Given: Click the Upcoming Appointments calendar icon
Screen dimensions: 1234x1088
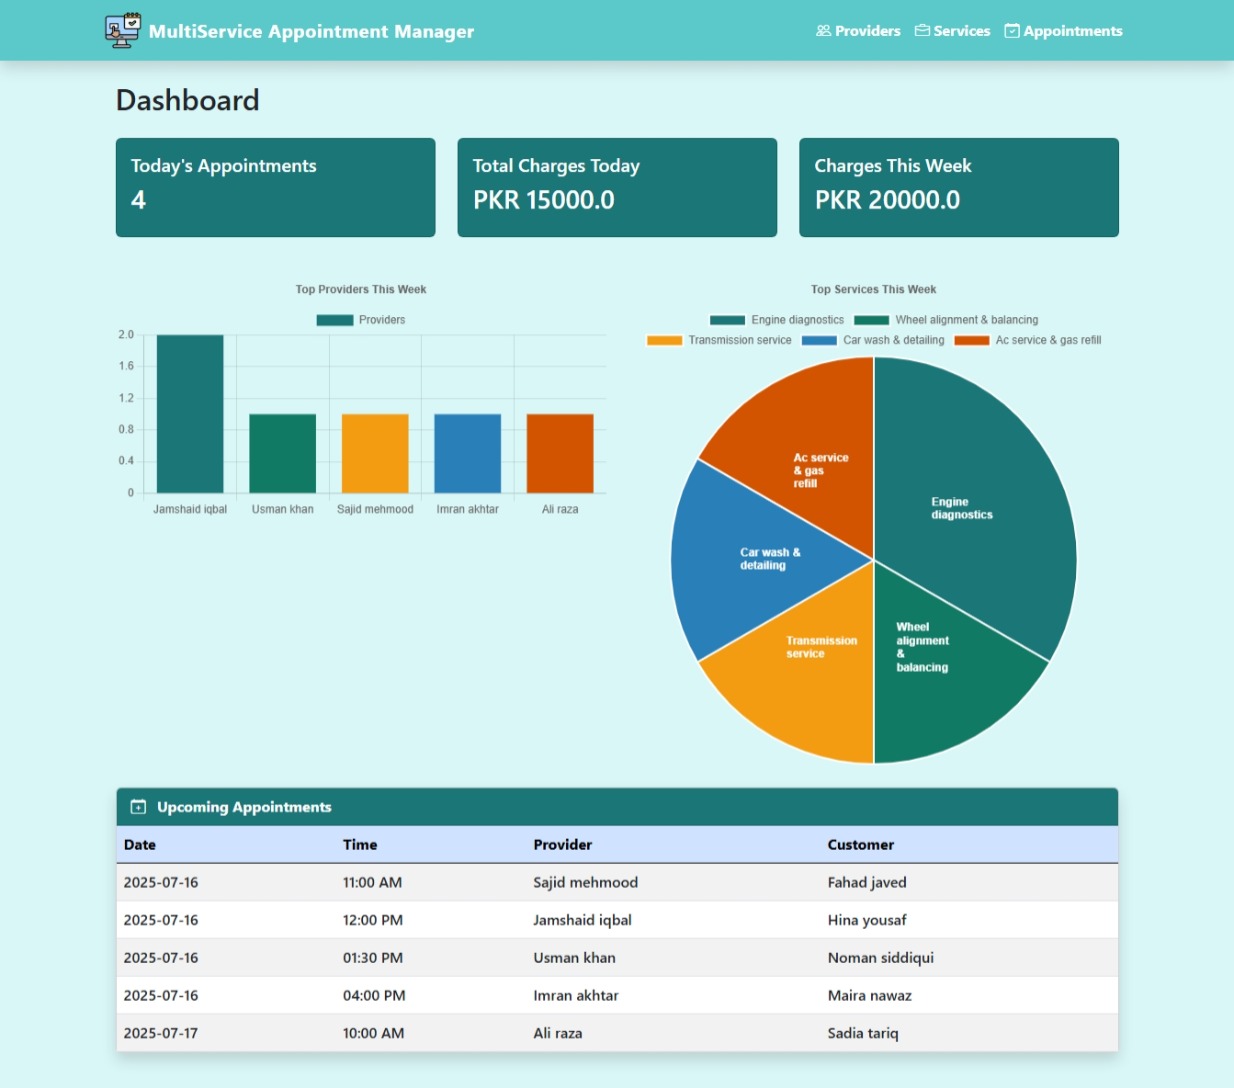Looking at the screenshot, I should click(x=139, y=807).
